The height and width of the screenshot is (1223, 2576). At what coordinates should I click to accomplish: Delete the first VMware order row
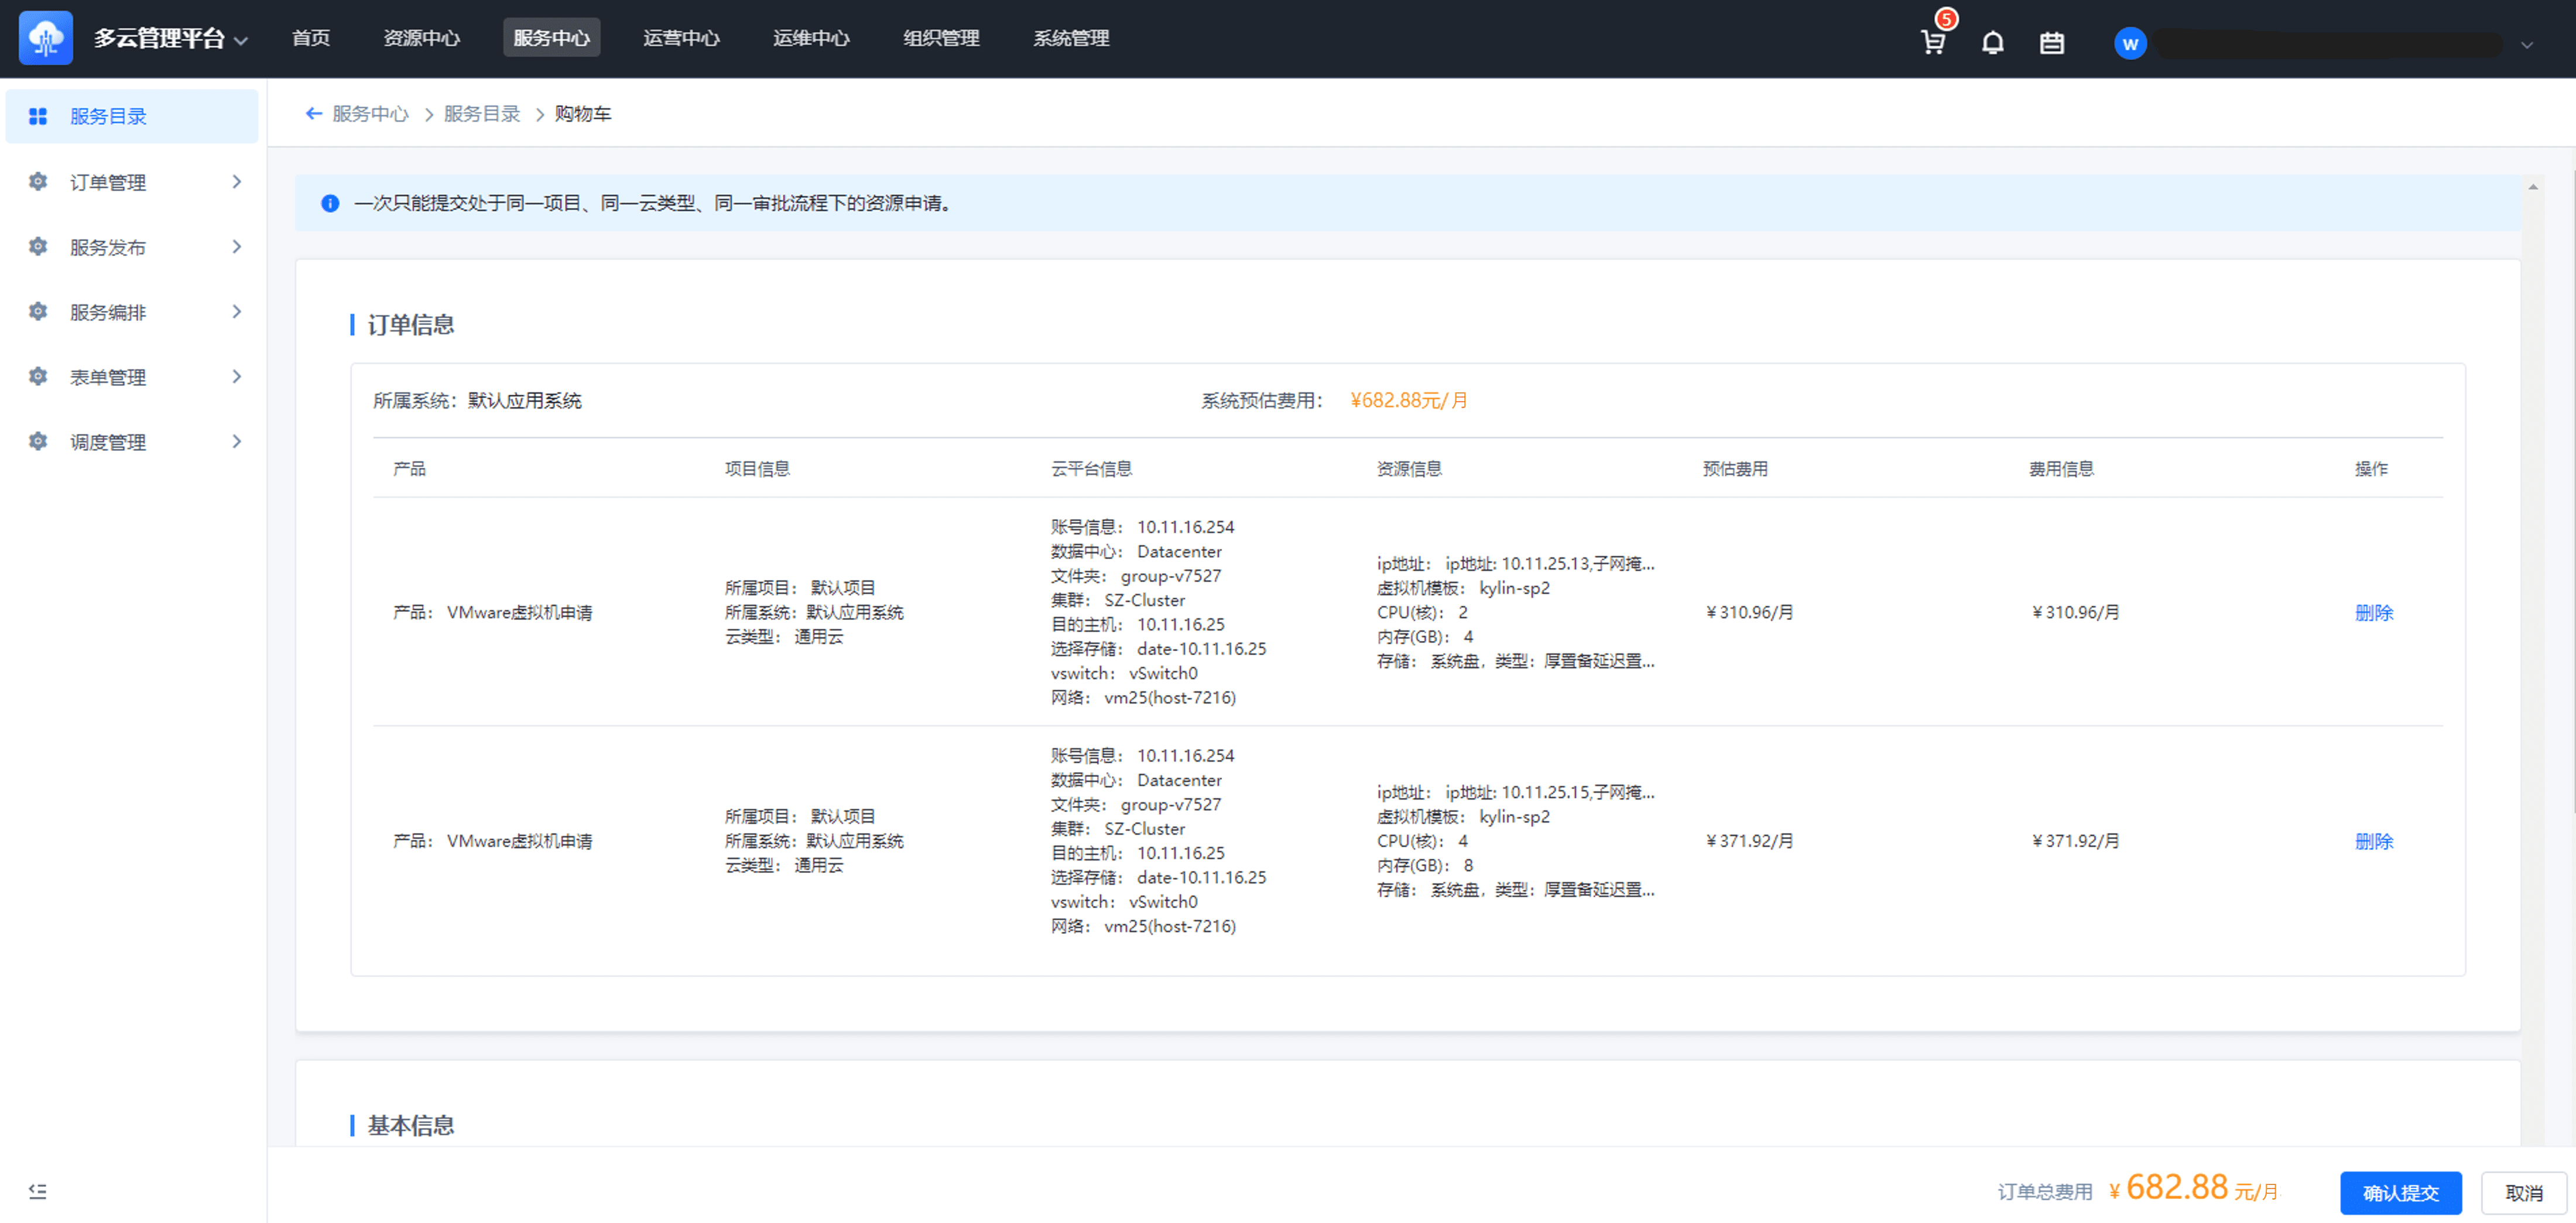(x=2373, y=612)
